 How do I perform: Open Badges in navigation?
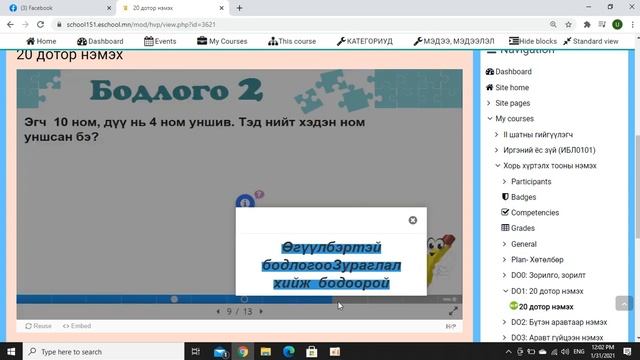coord(518,197)
